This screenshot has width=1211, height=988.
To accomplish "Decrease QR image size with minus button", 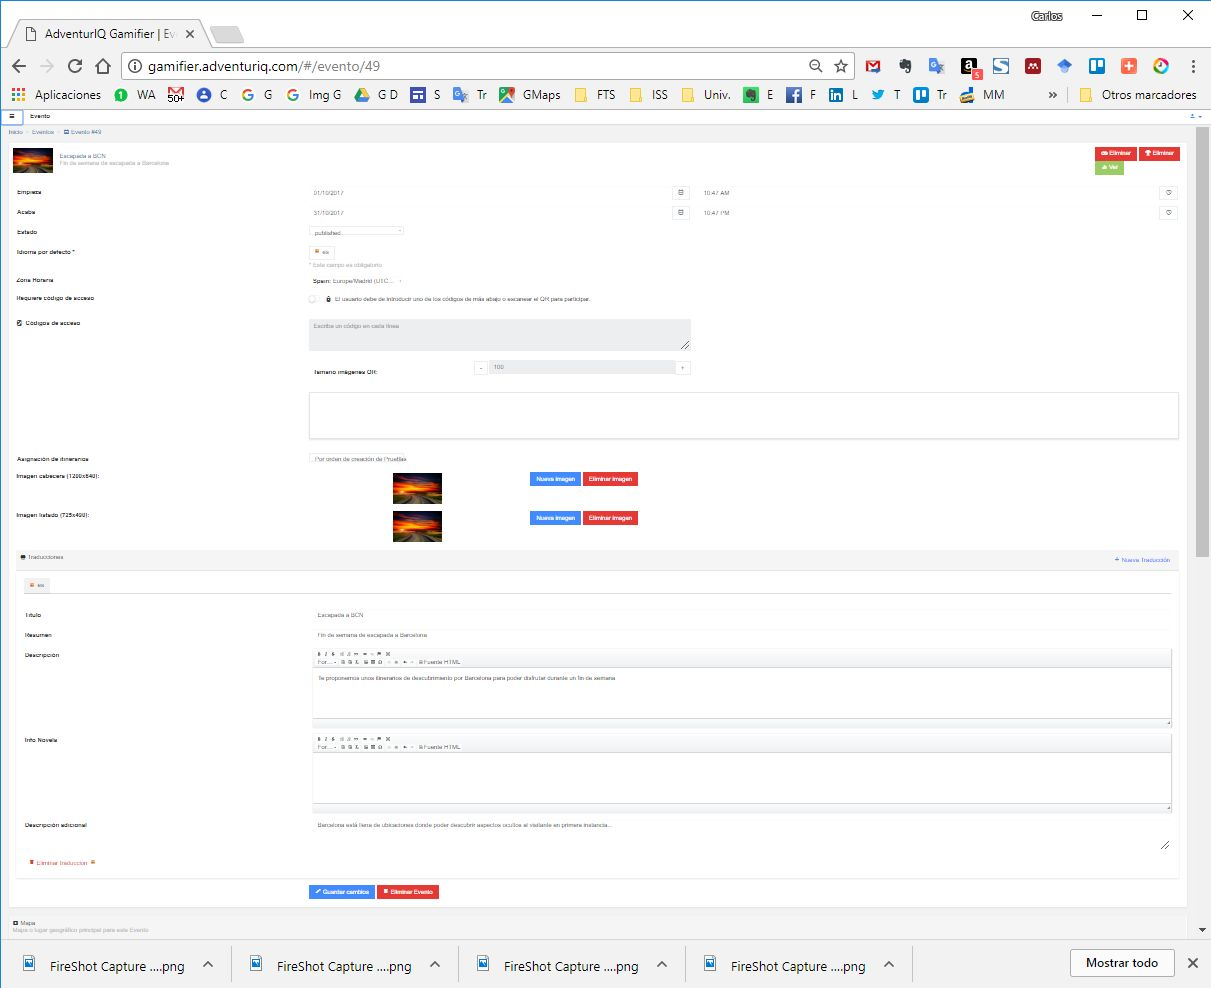I will (x=481, y=368).
